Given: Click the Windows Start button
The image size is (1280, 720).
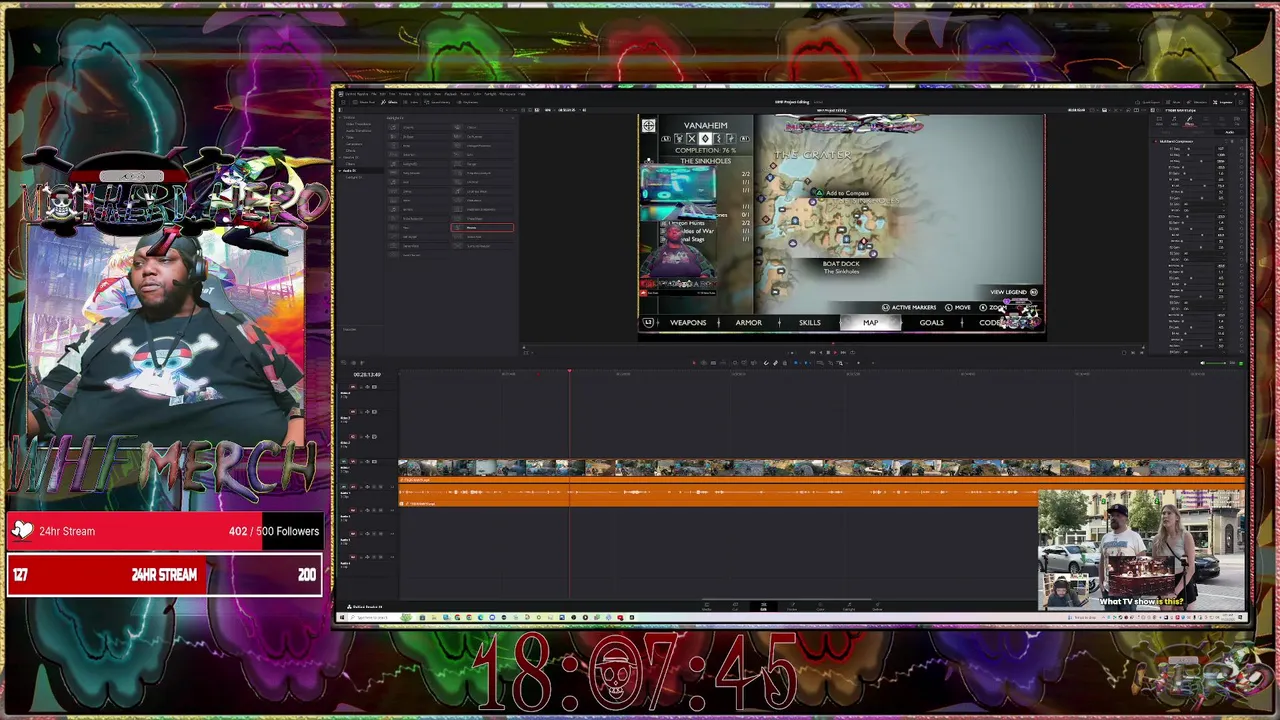Looking at the screenshot, I should 342,617.
